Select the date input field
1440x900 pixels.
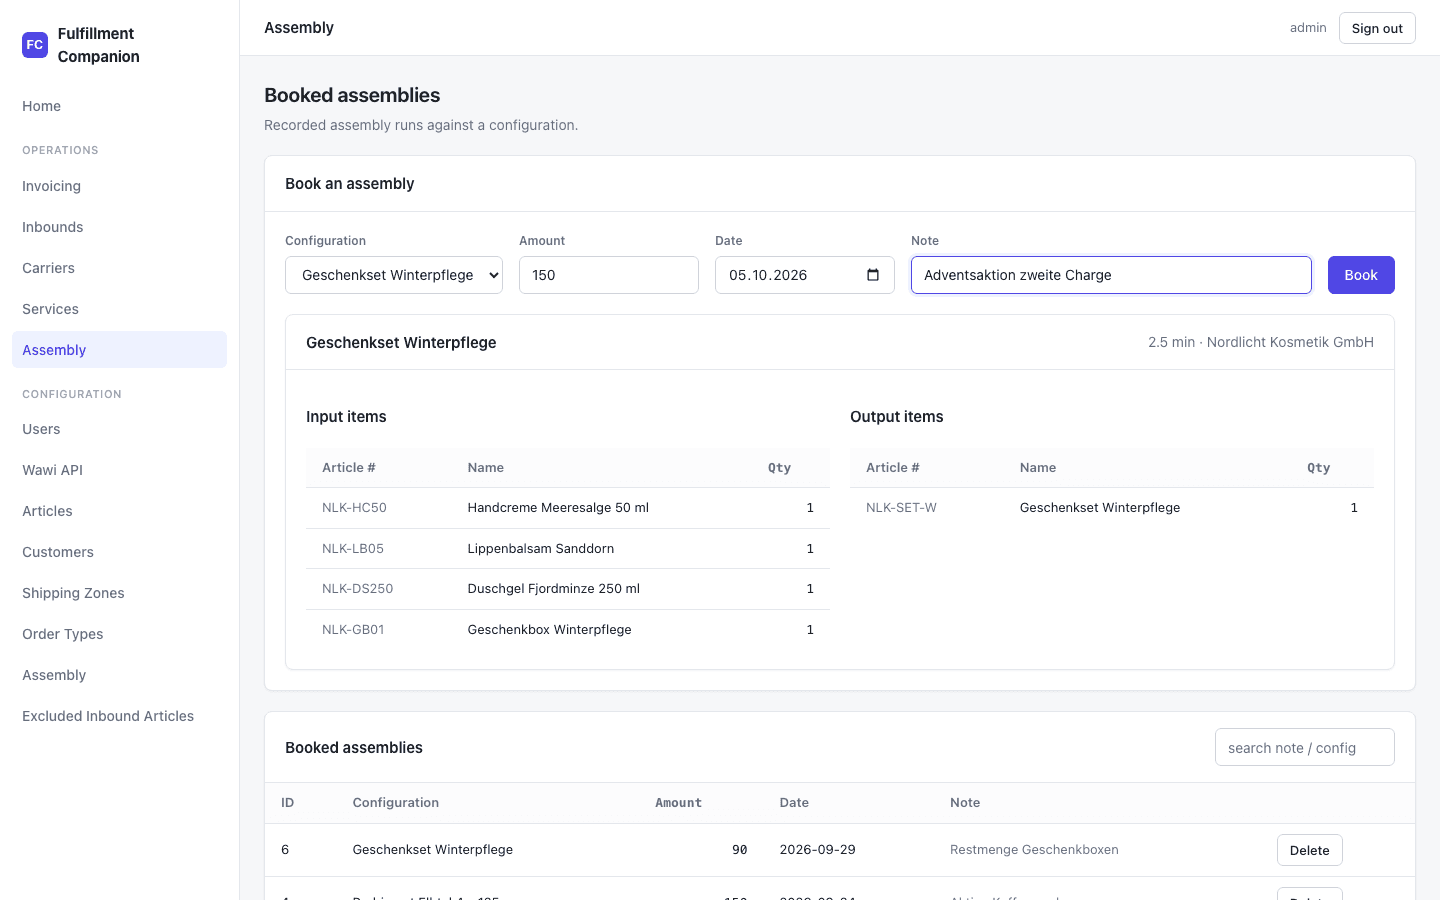pos(805,275)
